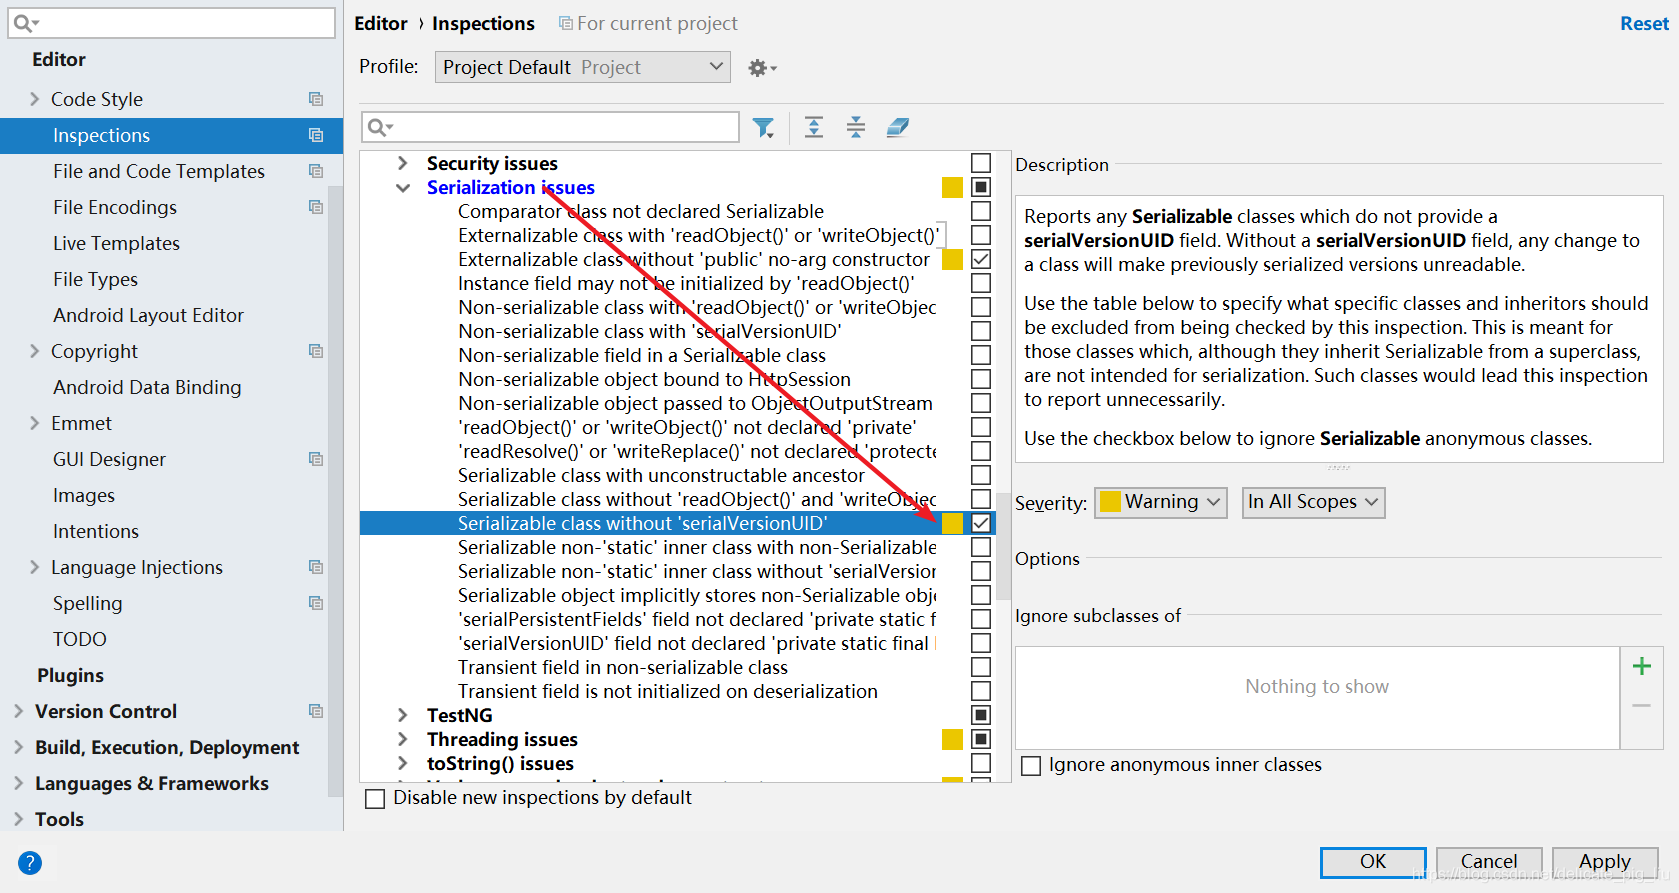Viewport: 1679px width, 893px height.
Task: Click project-level icon beside Copyright
Action: coord(316,351)
